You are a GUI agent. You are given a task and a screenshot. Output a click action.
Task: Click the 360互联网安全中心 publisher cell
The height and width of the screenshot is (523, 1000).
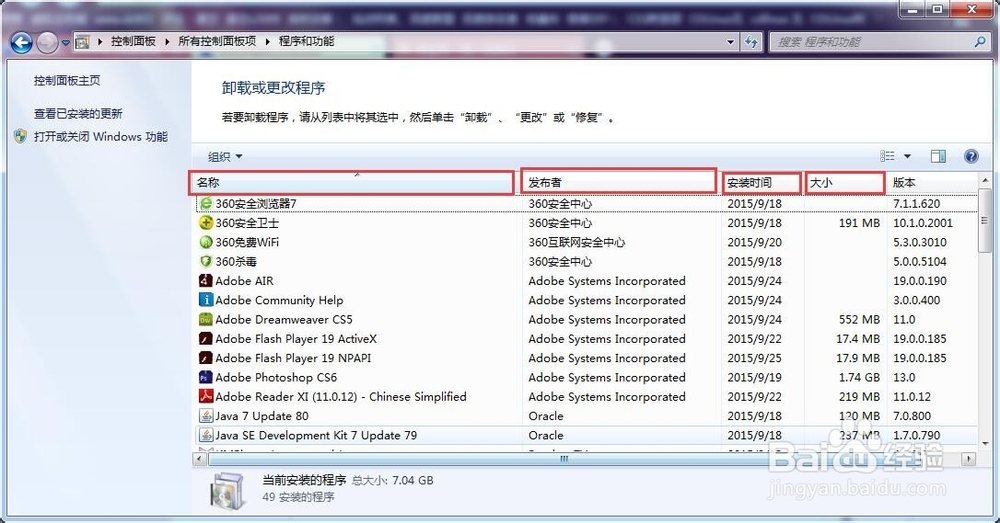pos(577,242)
